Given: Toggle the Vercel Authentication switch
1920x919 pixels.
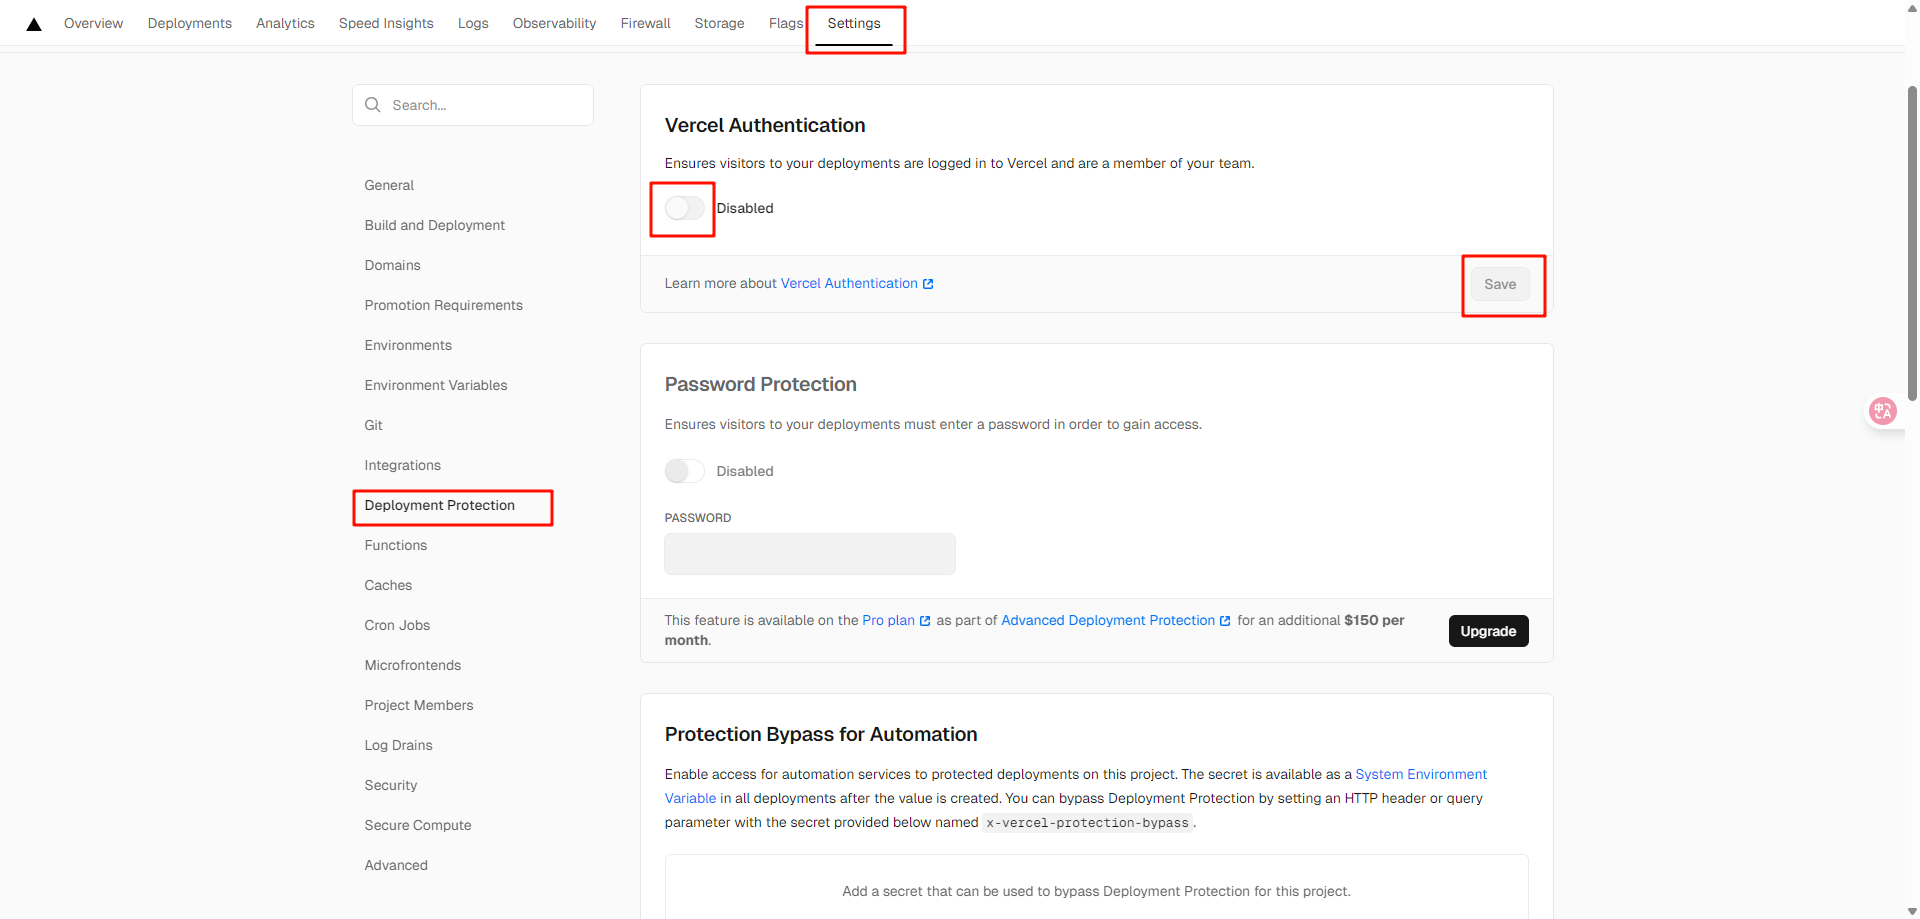Looking at the screenshot, I should click(x=685, y=208).
